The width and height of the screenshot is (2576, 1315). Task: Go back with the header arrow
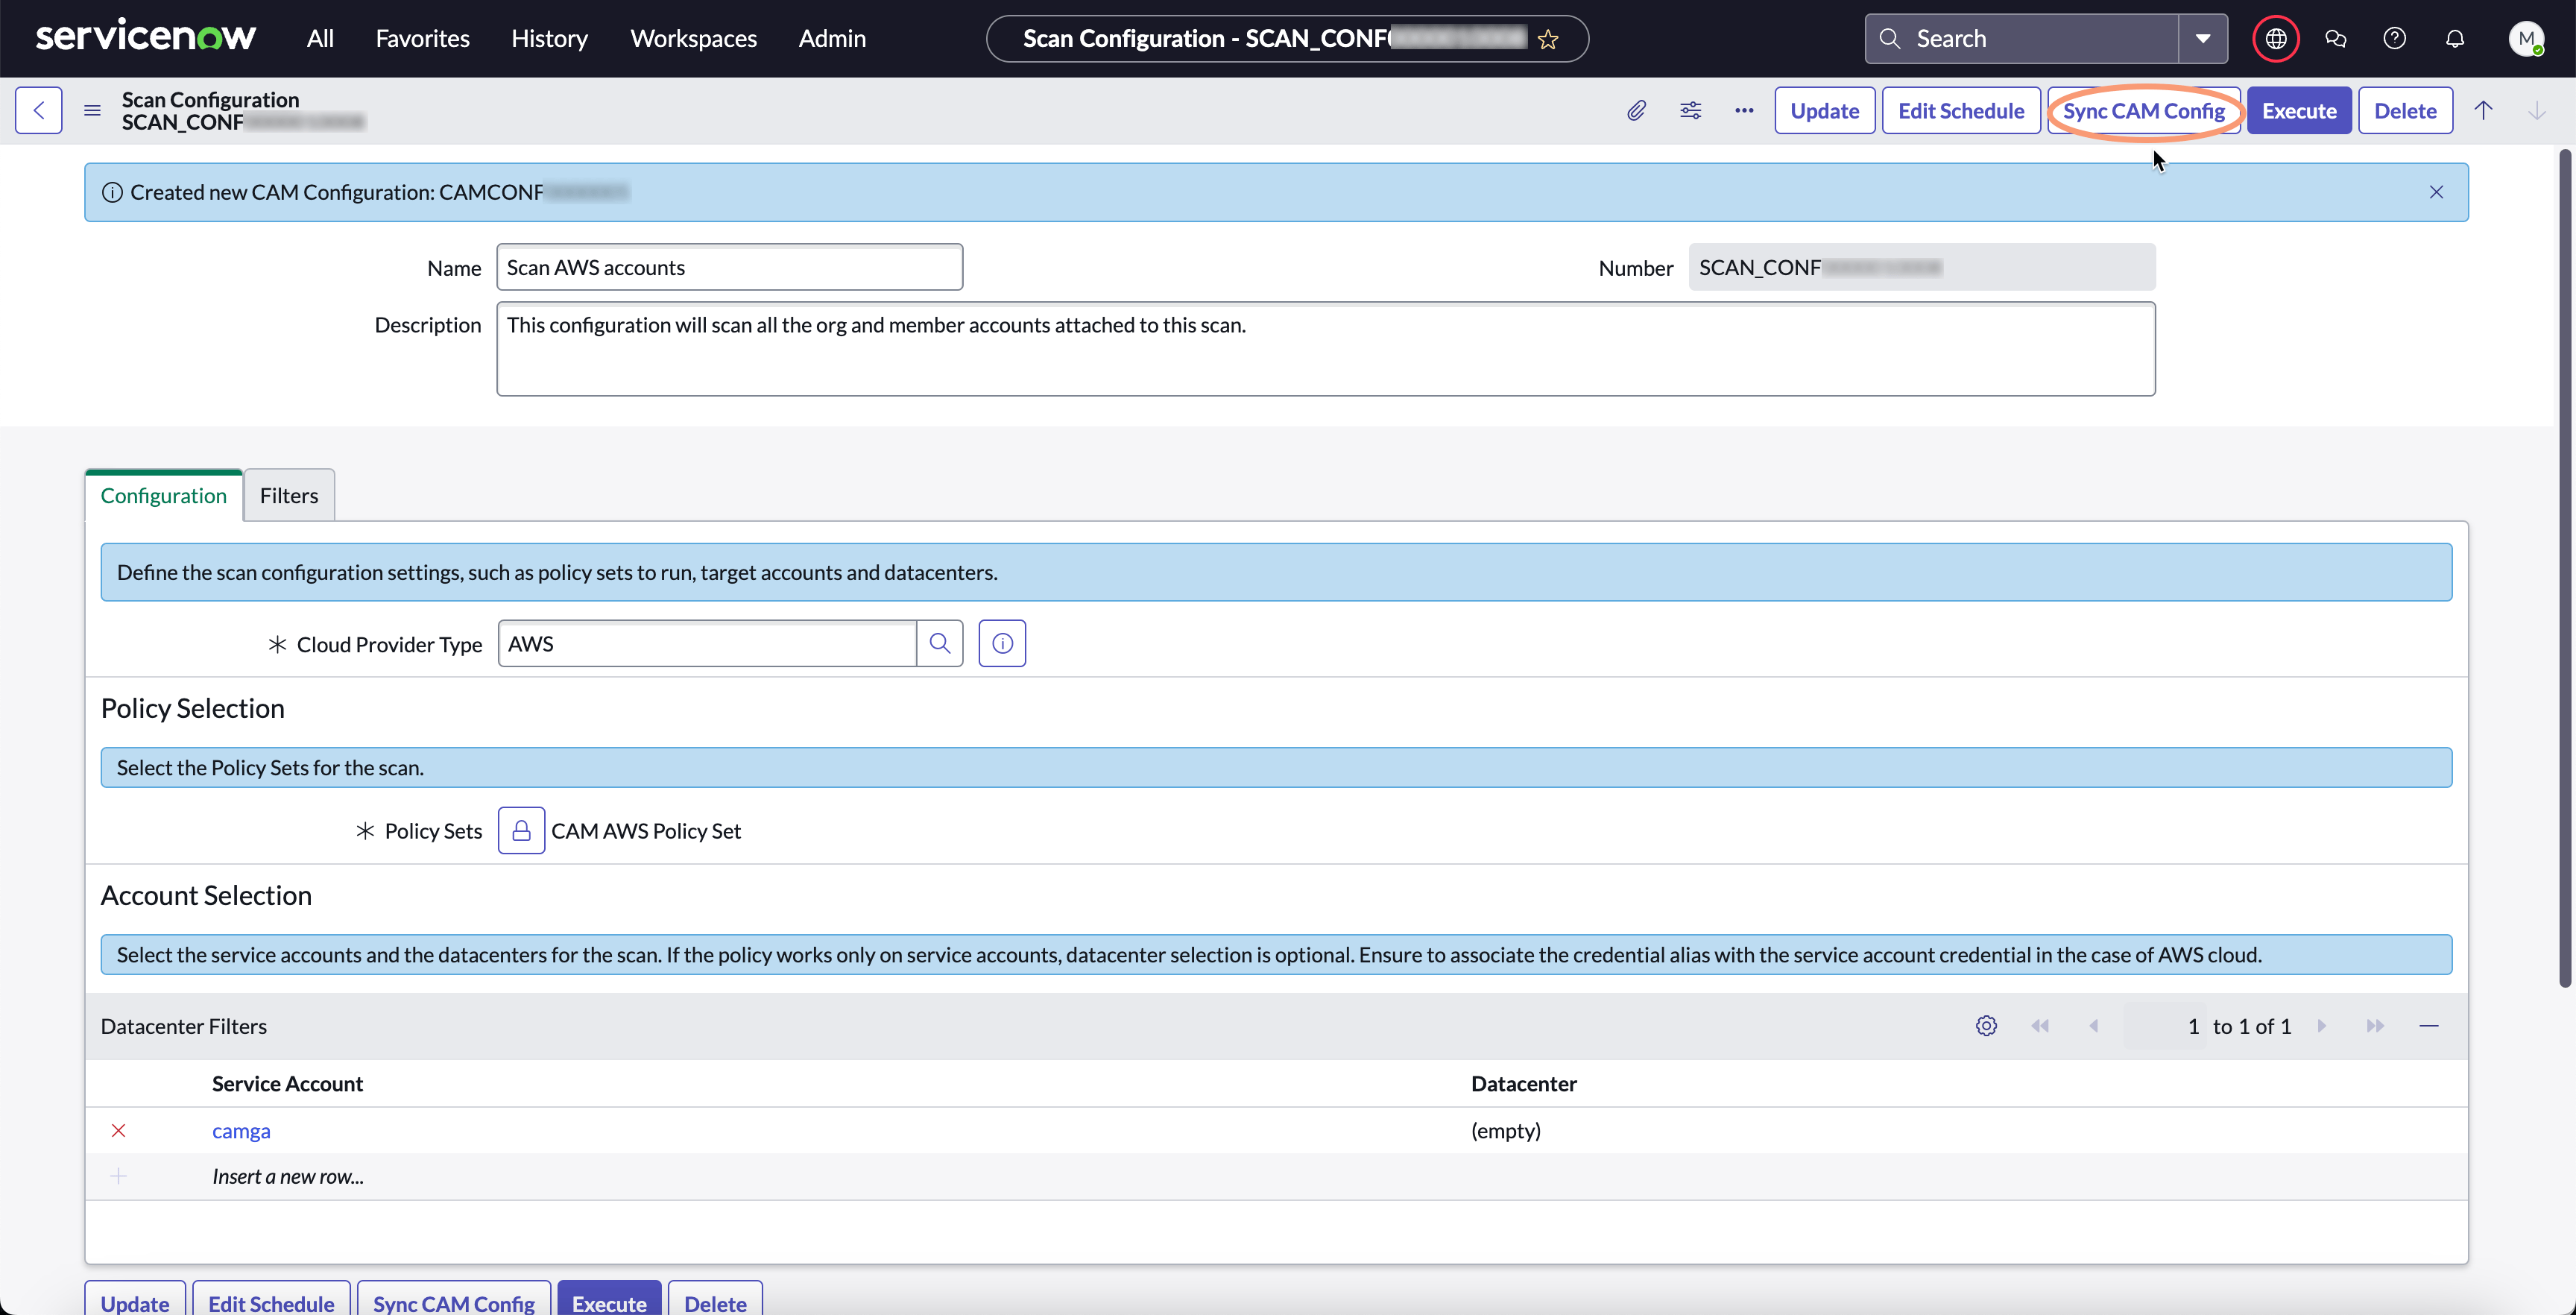click(x=39, y=110)
